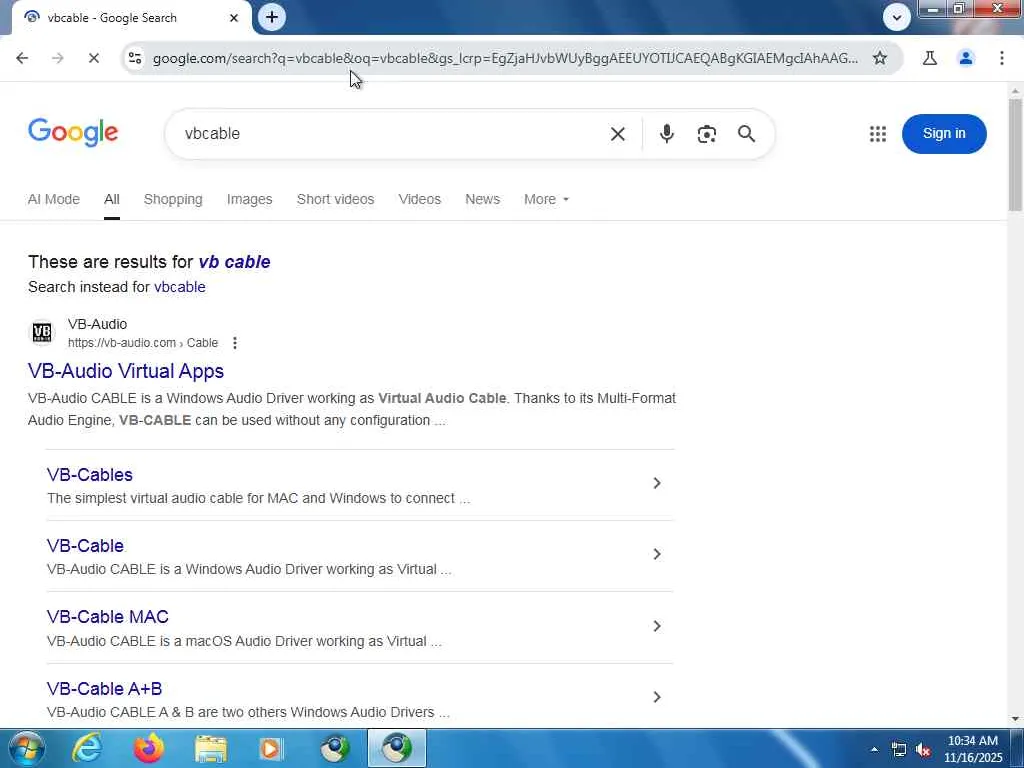Expand the VB-Cables row chevron
Viewport: 1024px width, 768px height.
tap(657, 483)
